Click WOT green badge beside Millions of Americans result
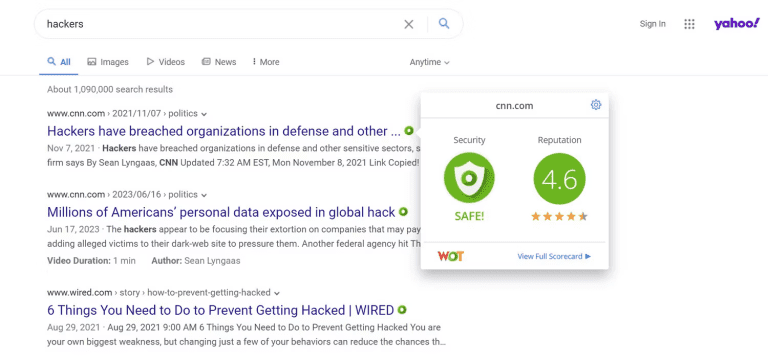The width and height of the screenshot is (768, 361). click(403, 212)
